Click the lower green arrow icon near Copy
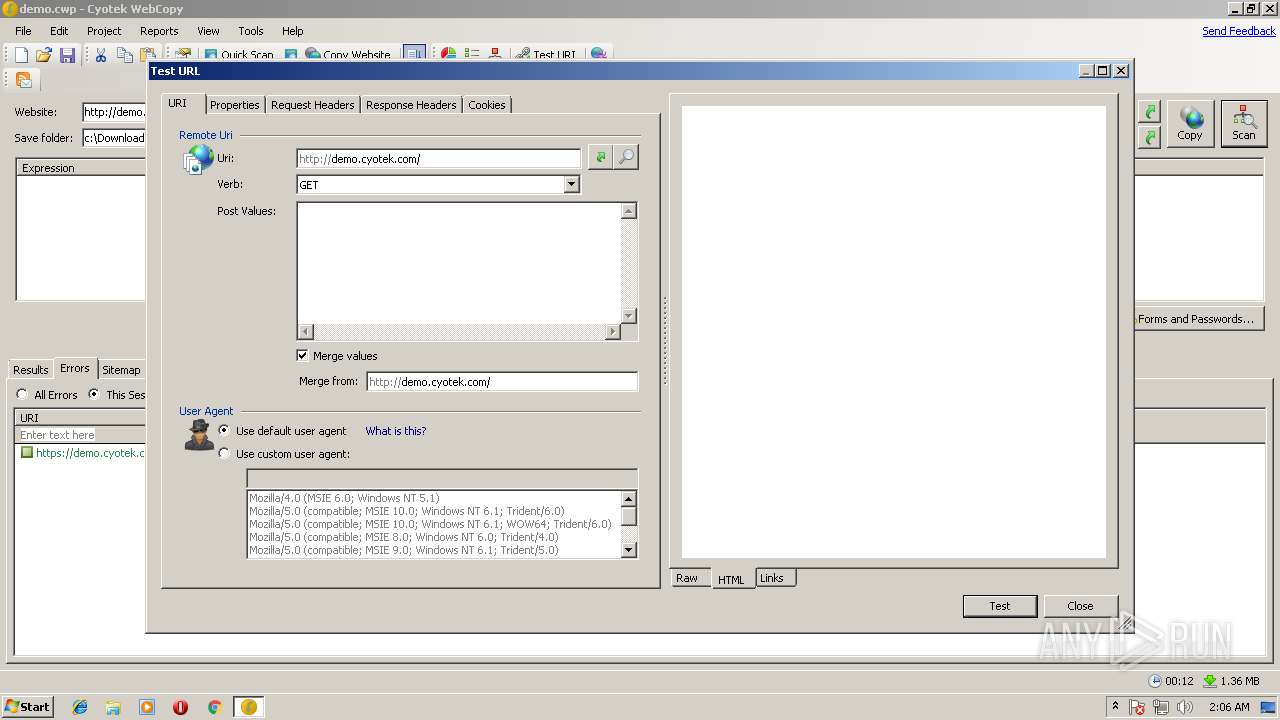The height and width of the screenshot is (720, 1280). pyautogui.click(x=1150, y=137)
